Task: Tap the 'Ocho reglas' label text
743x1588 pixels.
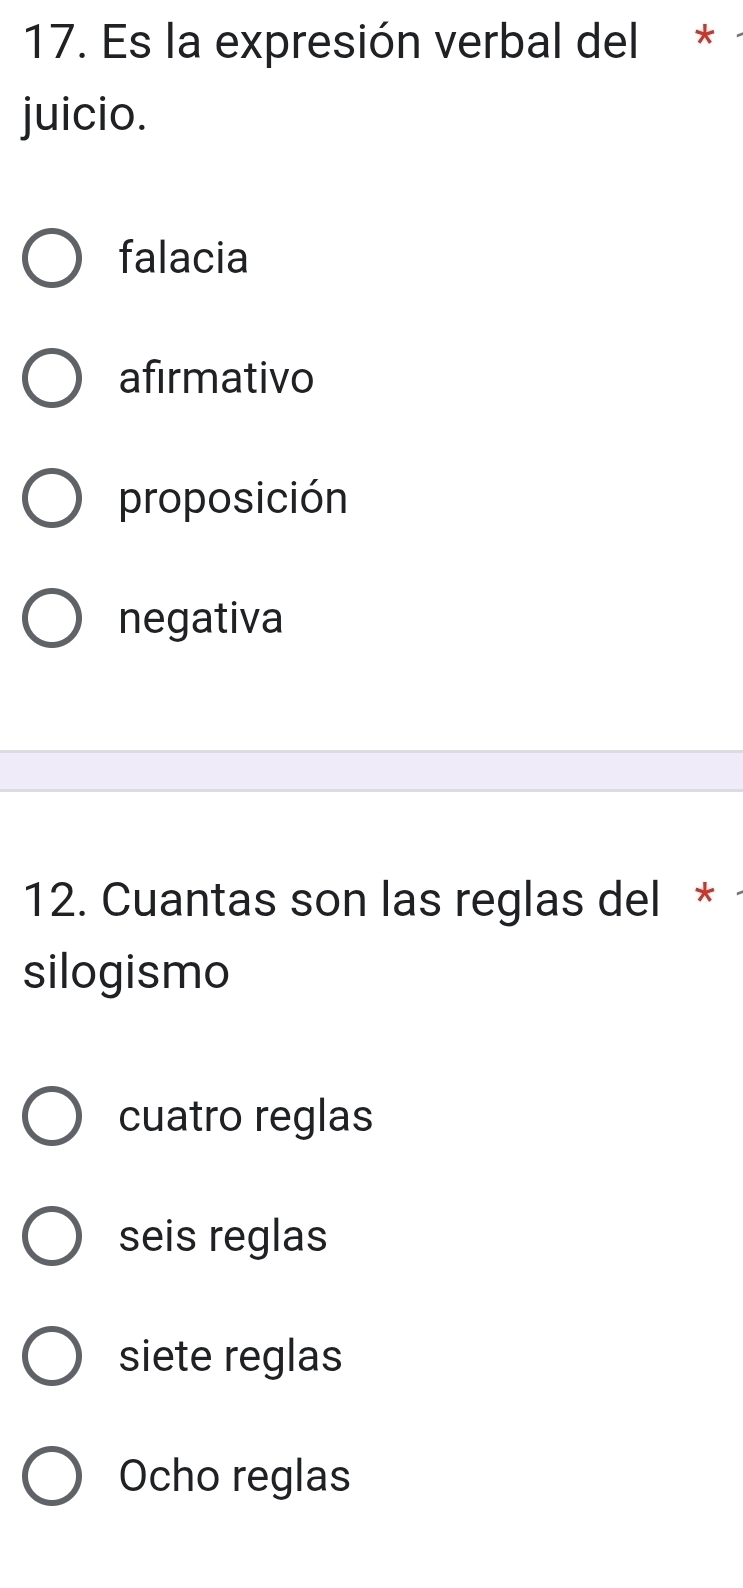Action: pyautogui.click(x=234, y=1476)
